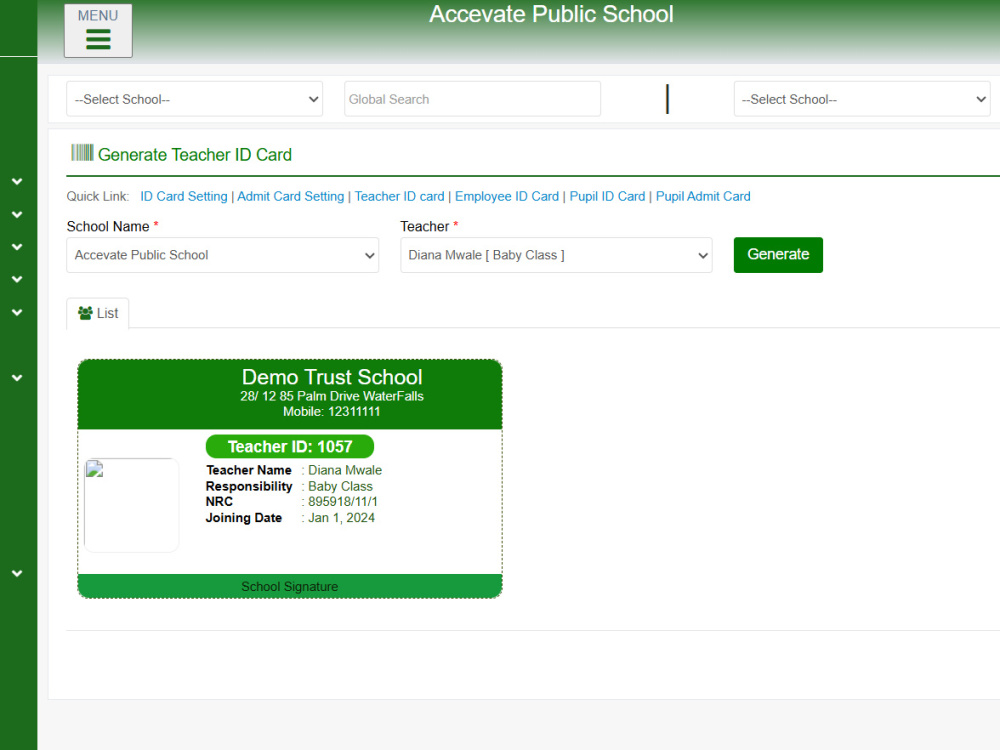Click the Mobile: 12311111 text
Image resolution: width=1000 pixels, height=750 pixels.
pyautogui.click(x=332, y=412)
